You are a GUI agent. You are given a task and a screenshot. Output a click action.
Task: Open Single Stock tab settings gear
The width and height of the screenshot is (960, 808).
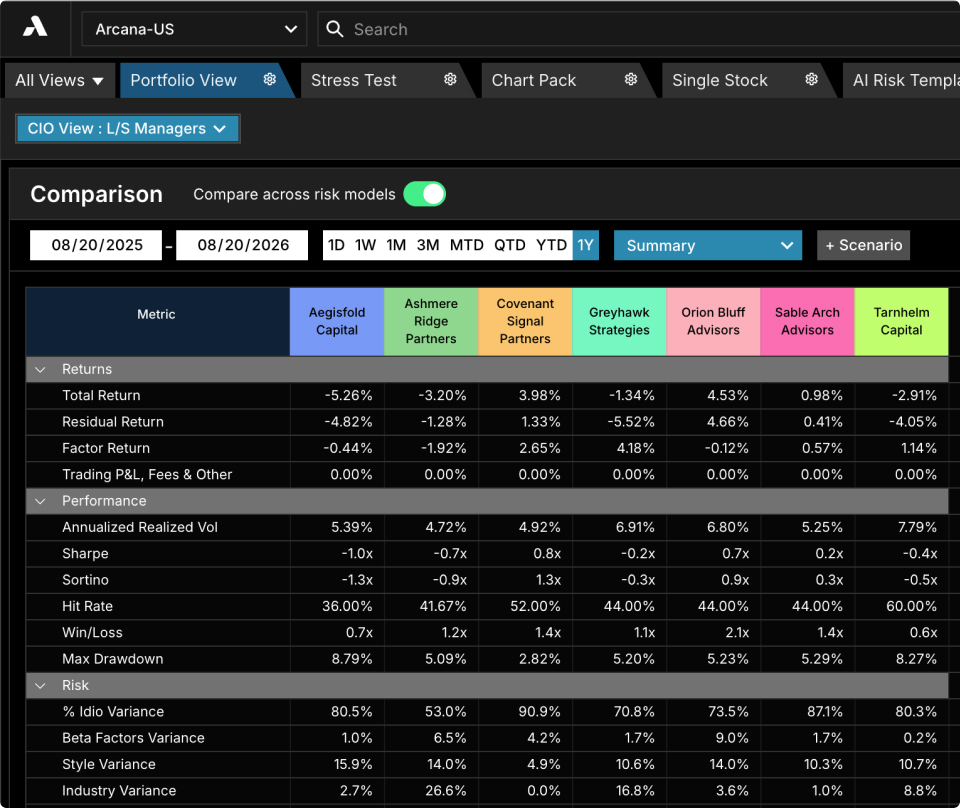(x=811, y=80)
